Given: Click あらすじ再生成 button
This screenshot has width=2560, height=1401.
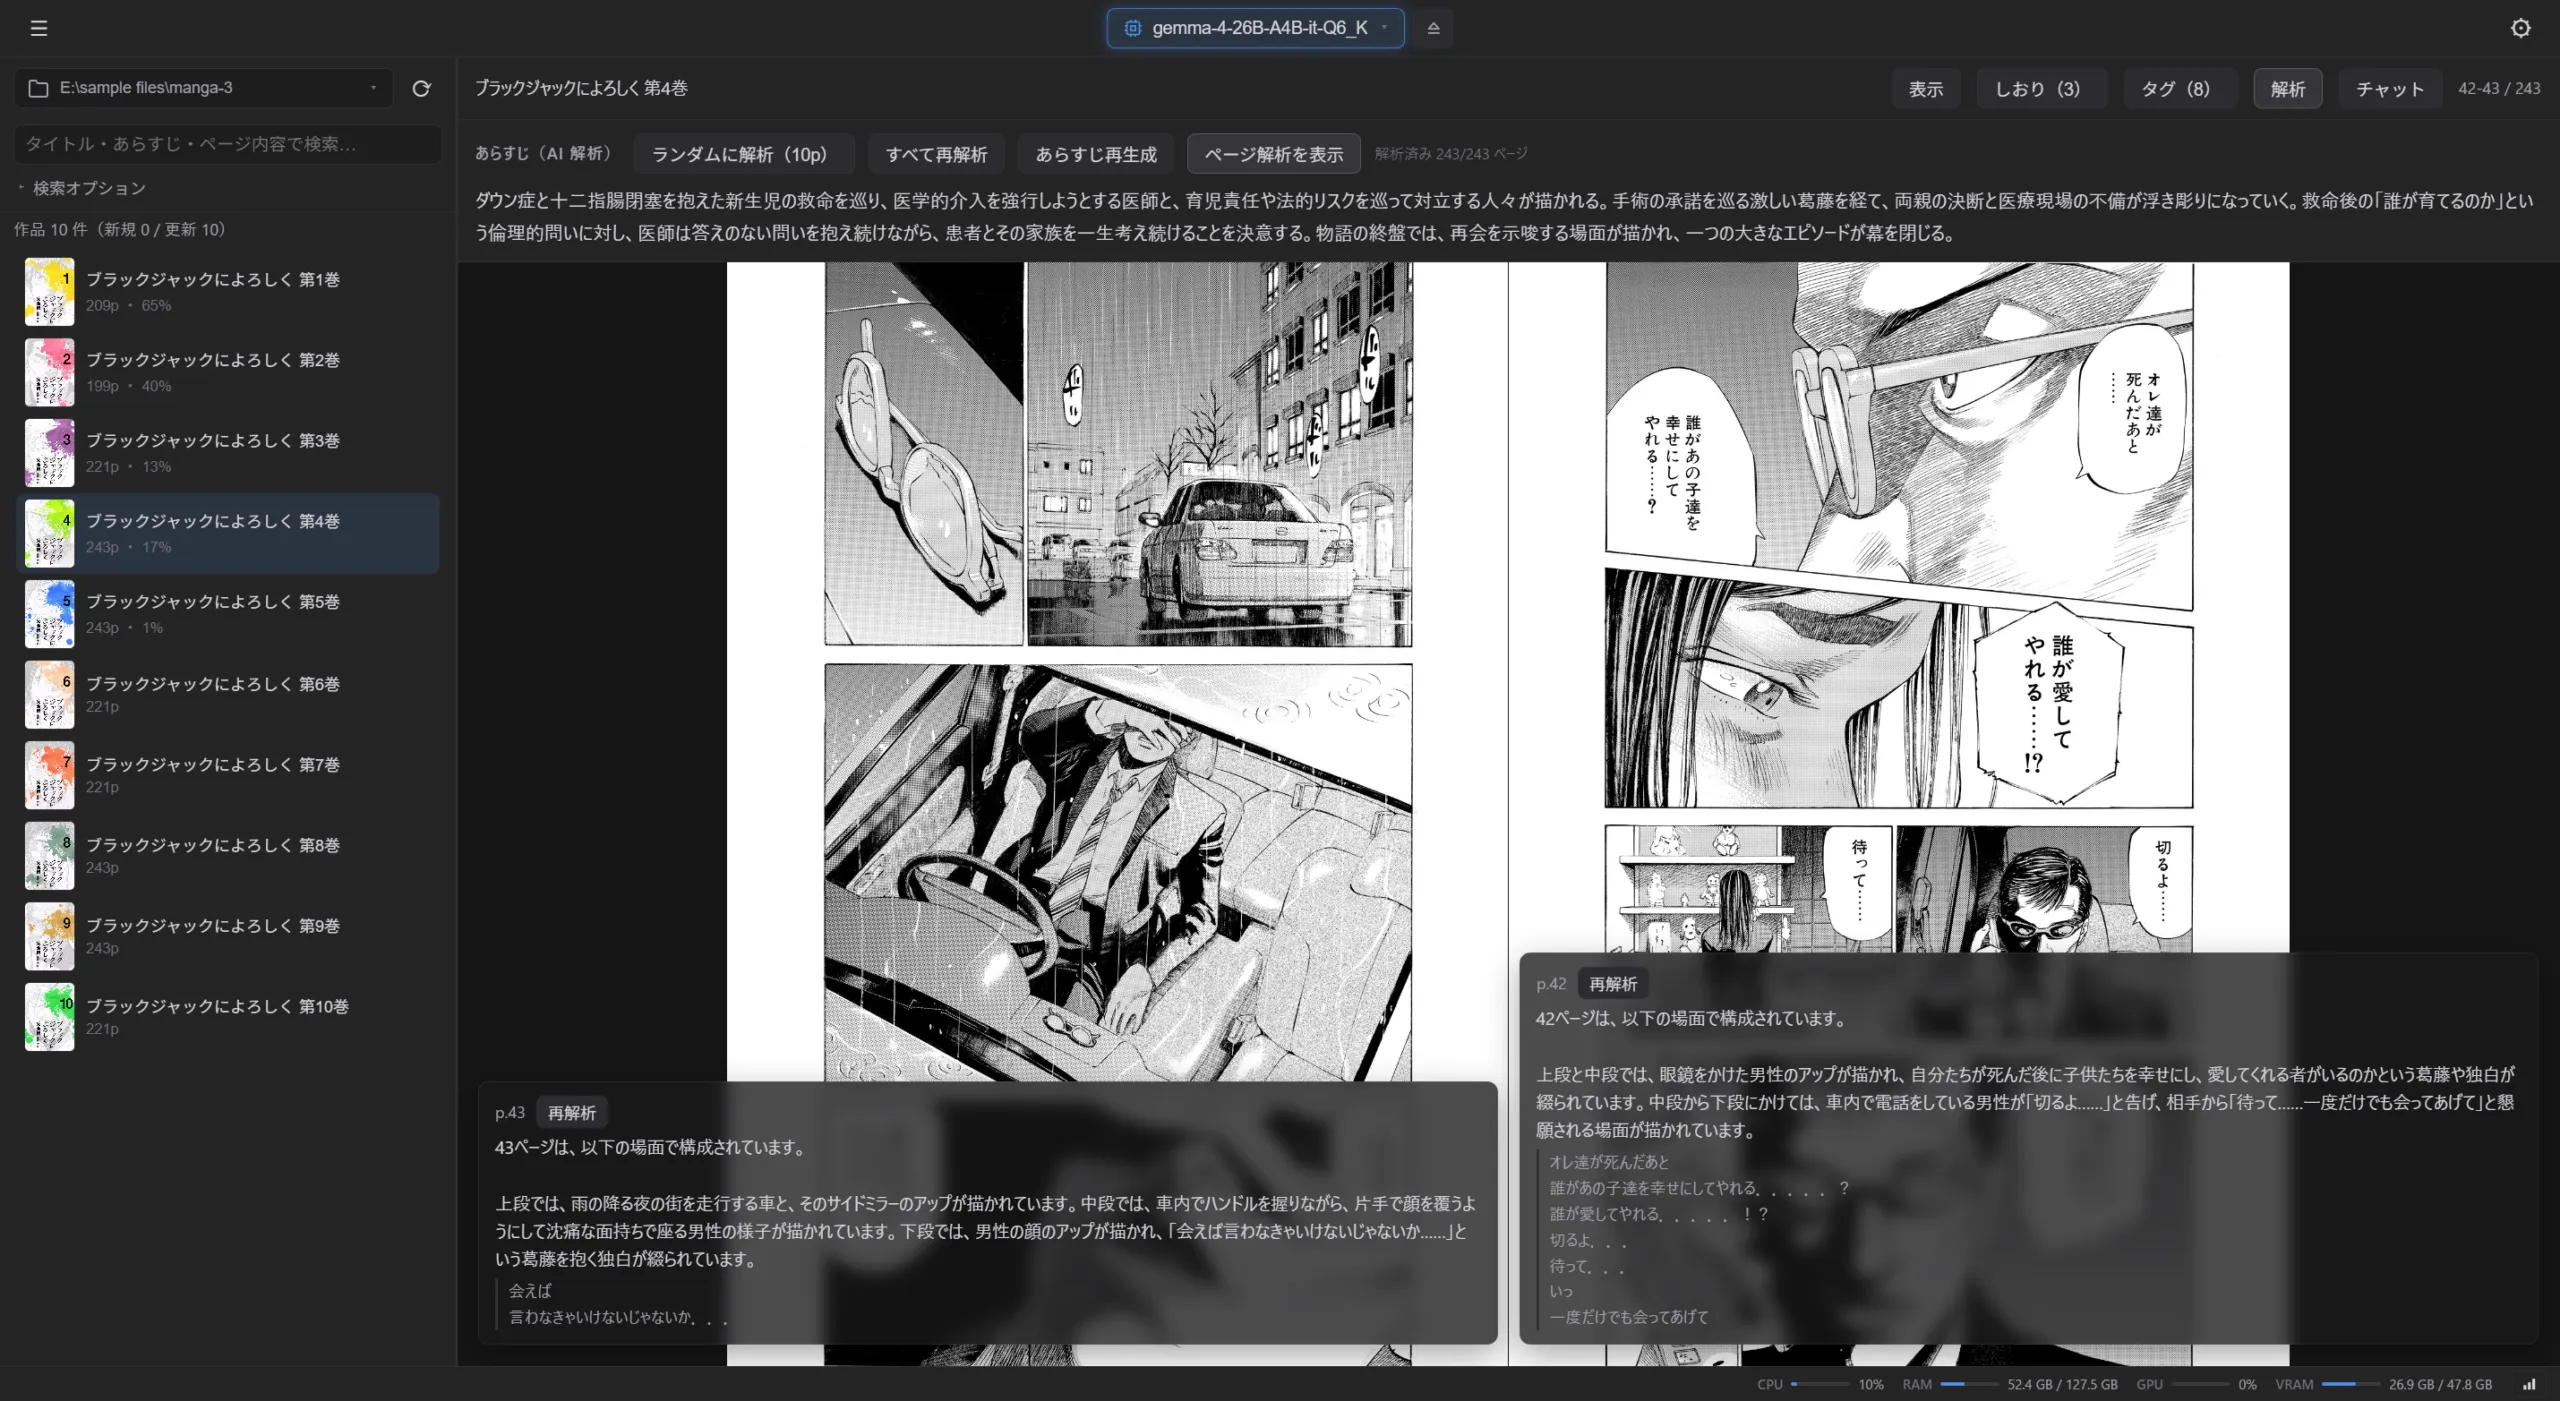Looking at the screenshot, I should 1096,154.
